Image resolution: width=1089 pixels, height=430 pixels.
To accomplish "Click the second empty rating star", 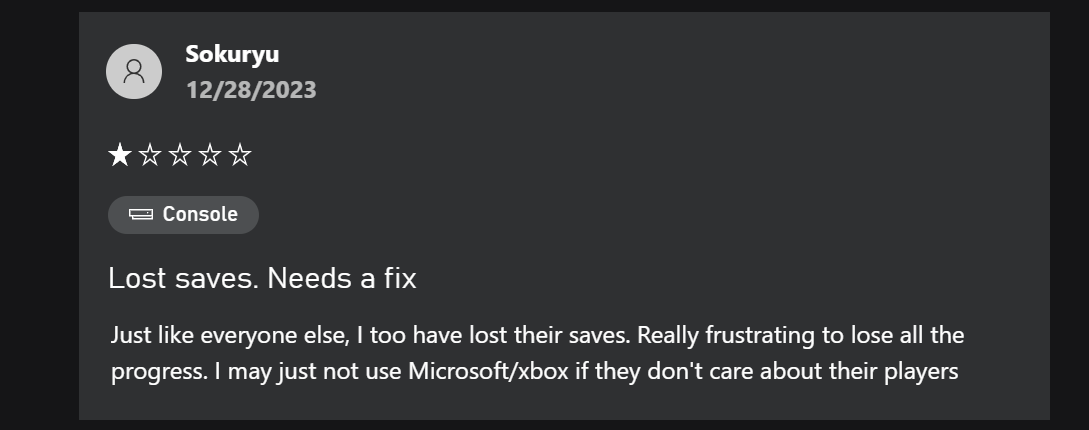I will pos(150,155).
